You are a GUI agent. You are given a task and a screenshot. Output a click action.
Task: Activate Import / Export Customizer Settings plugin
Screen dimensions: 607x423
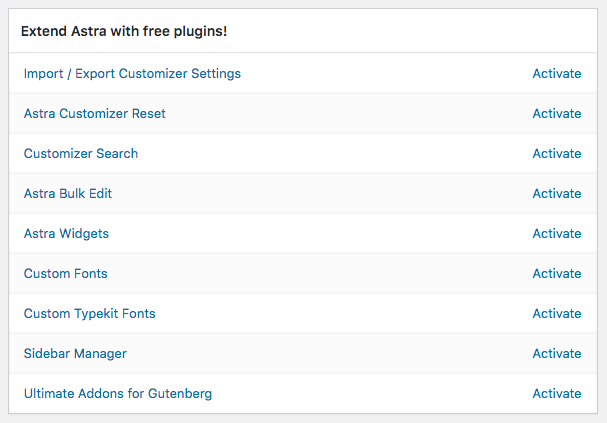click(x=556, y=74)
